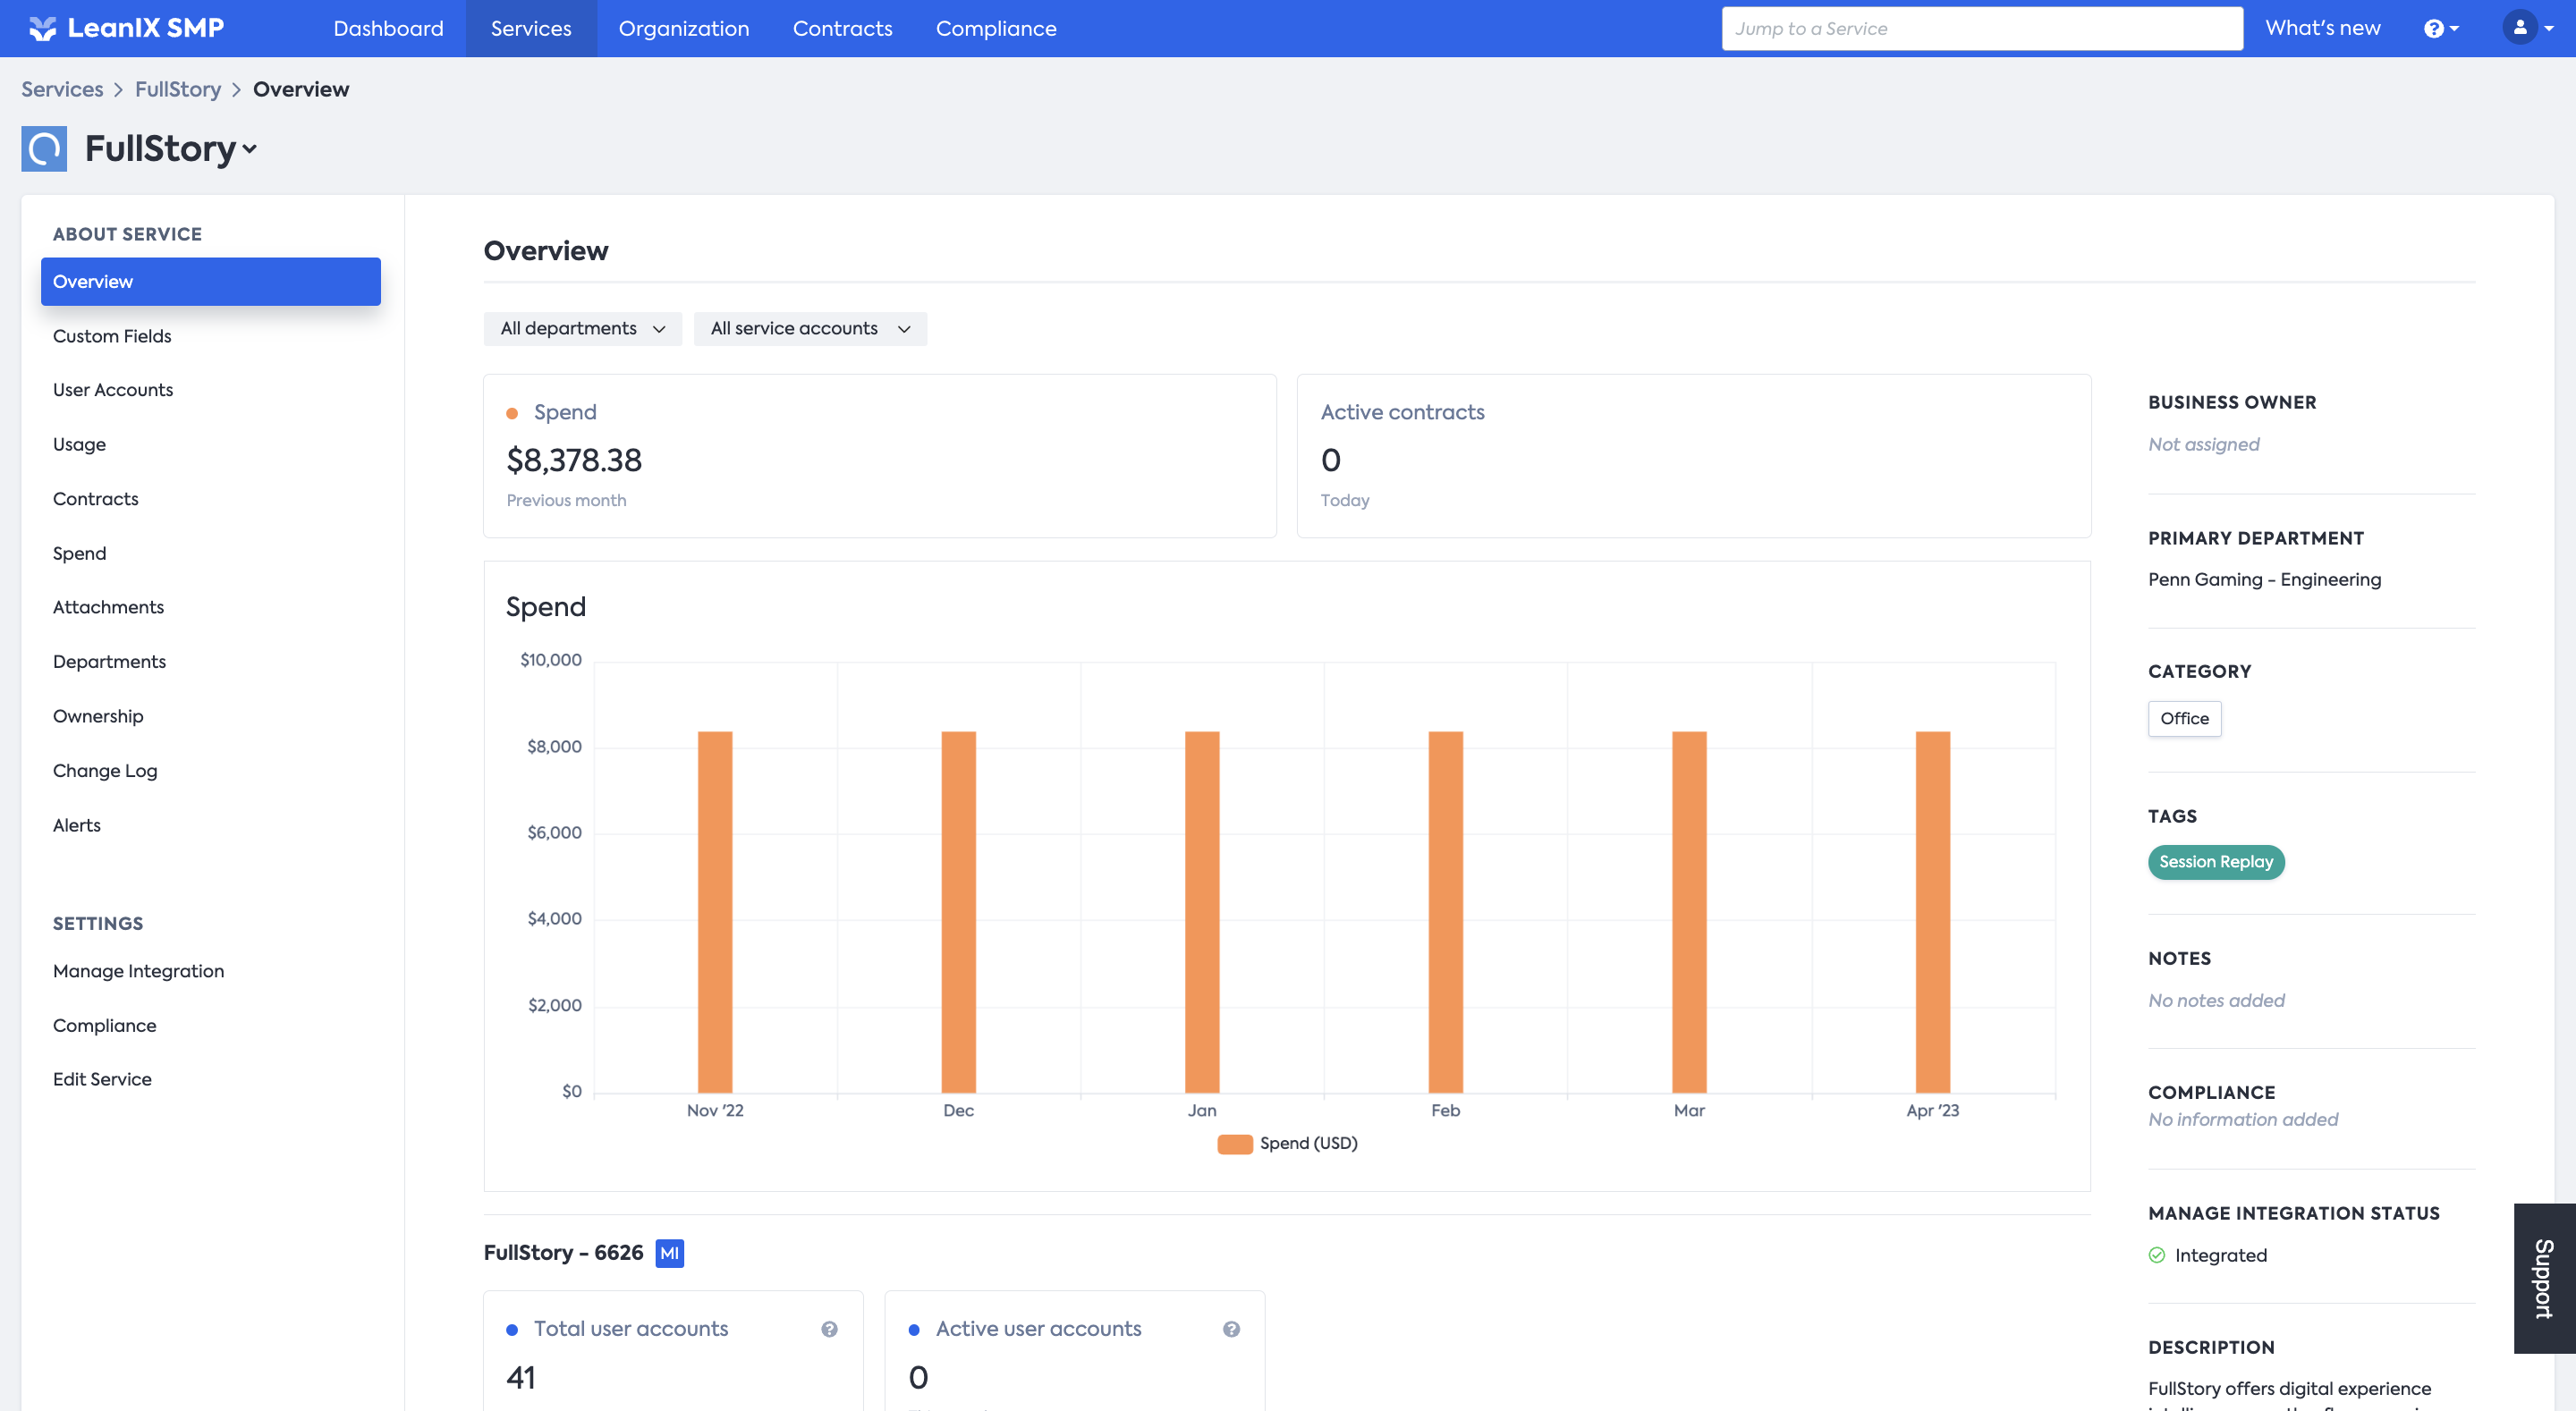The width and height of the screenshot is (2576, 1411).
Task: Open the FullStory service switcher chevron
Action: pyautogui.click(x=250, y=149)
